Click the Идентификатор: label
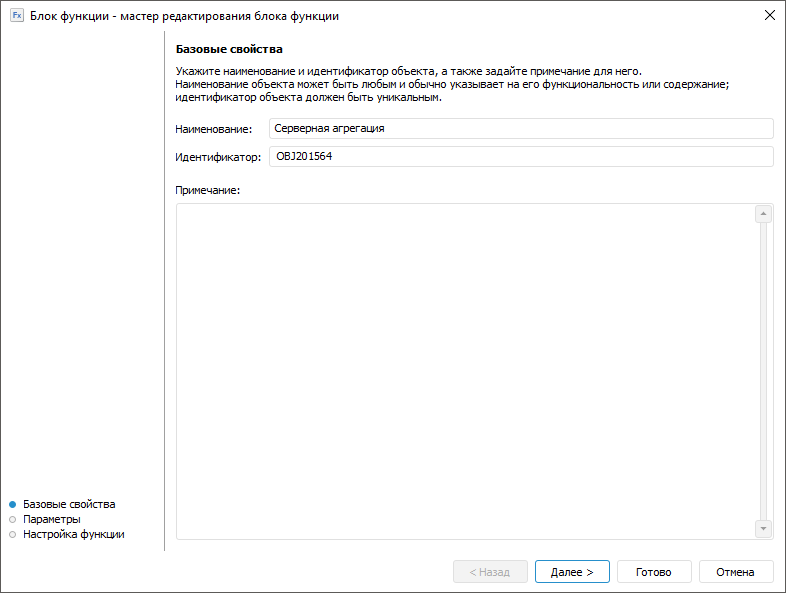 tap(218, 156)
